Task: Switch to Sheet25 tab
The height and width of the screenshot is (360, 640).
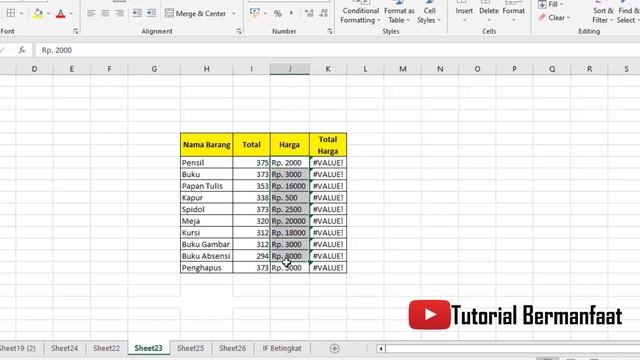Action: tap(191, 348)
